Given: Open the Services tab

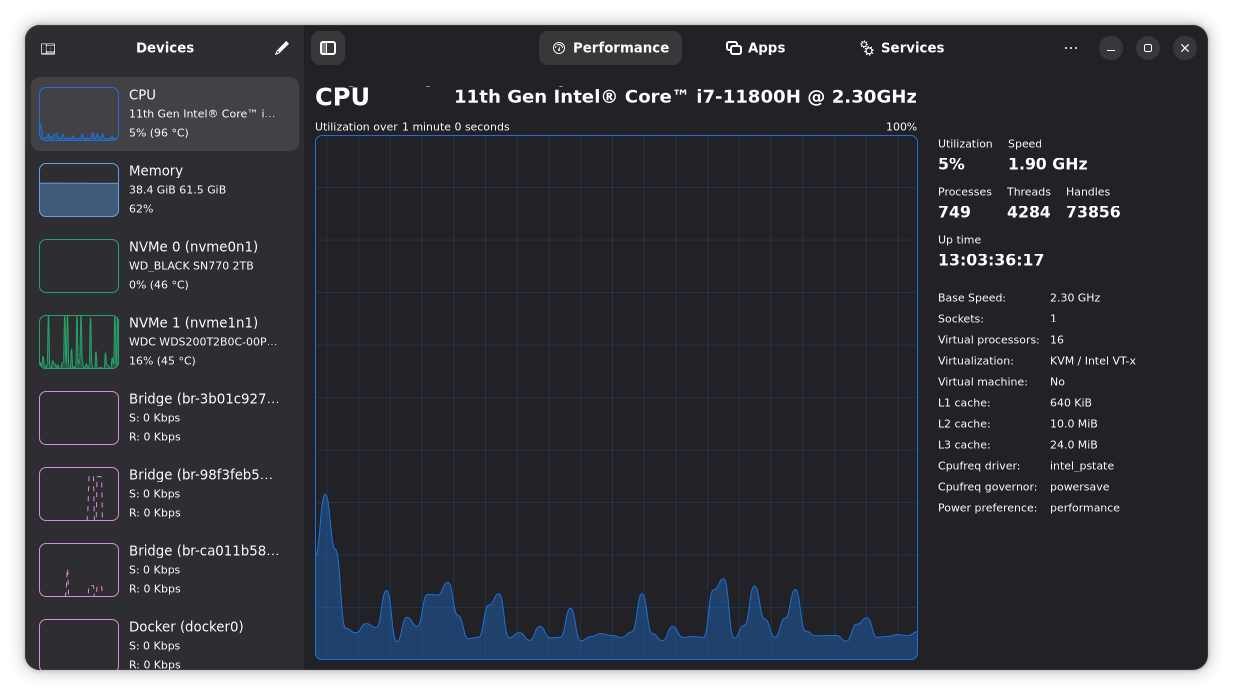Looking at the screenshot, I should [901, 48].
